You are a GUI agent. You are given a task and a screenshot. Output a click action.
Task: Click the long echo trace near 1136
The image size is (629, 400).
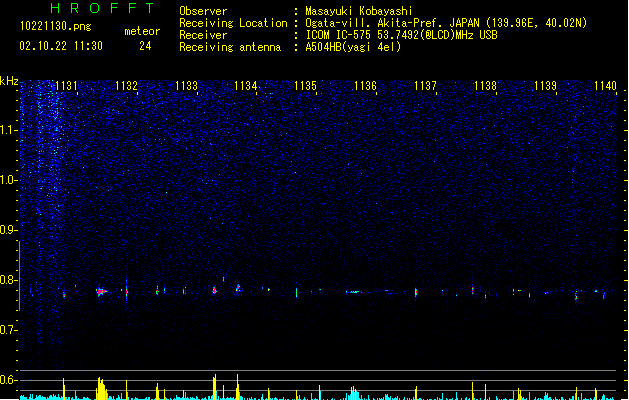coord(354,292)
